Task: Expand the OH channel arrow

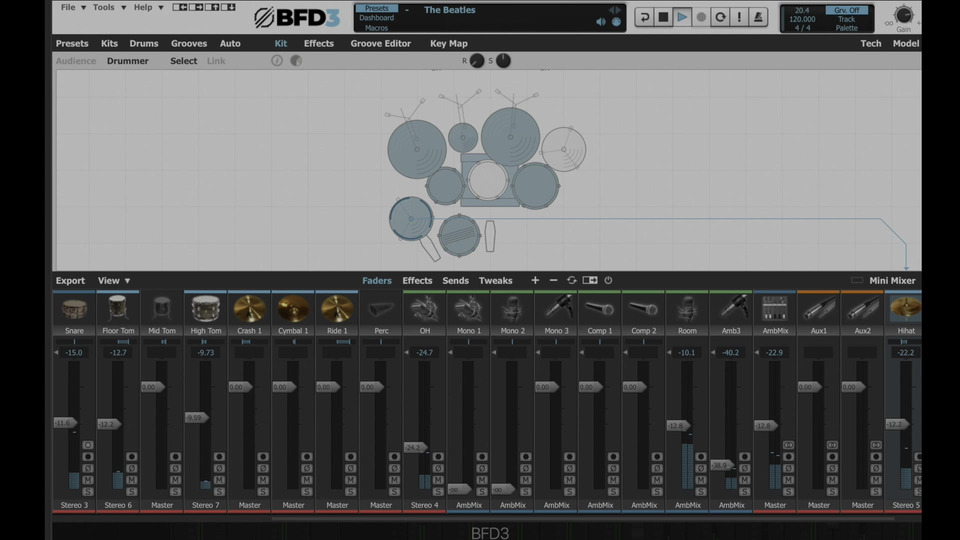Action: coord(407,353)
